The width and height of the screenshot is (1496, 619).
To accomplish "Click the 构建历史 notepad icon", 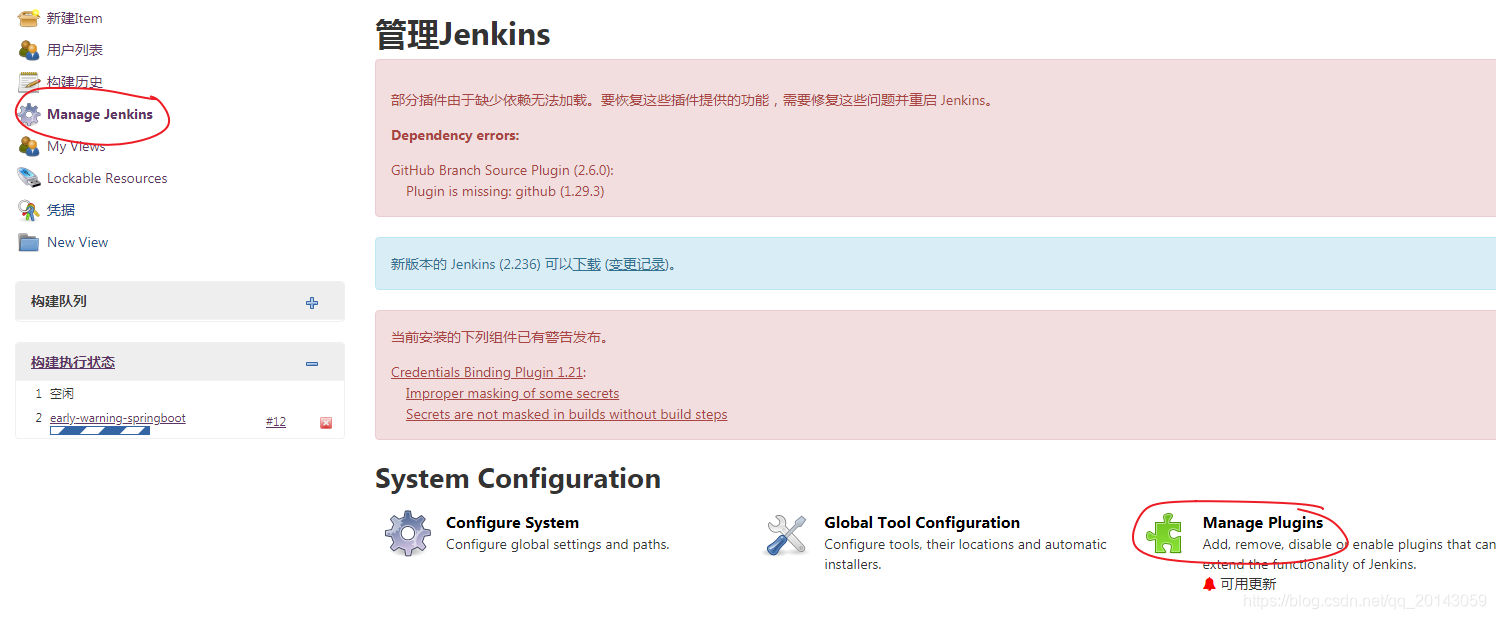I will click(29, 82).
